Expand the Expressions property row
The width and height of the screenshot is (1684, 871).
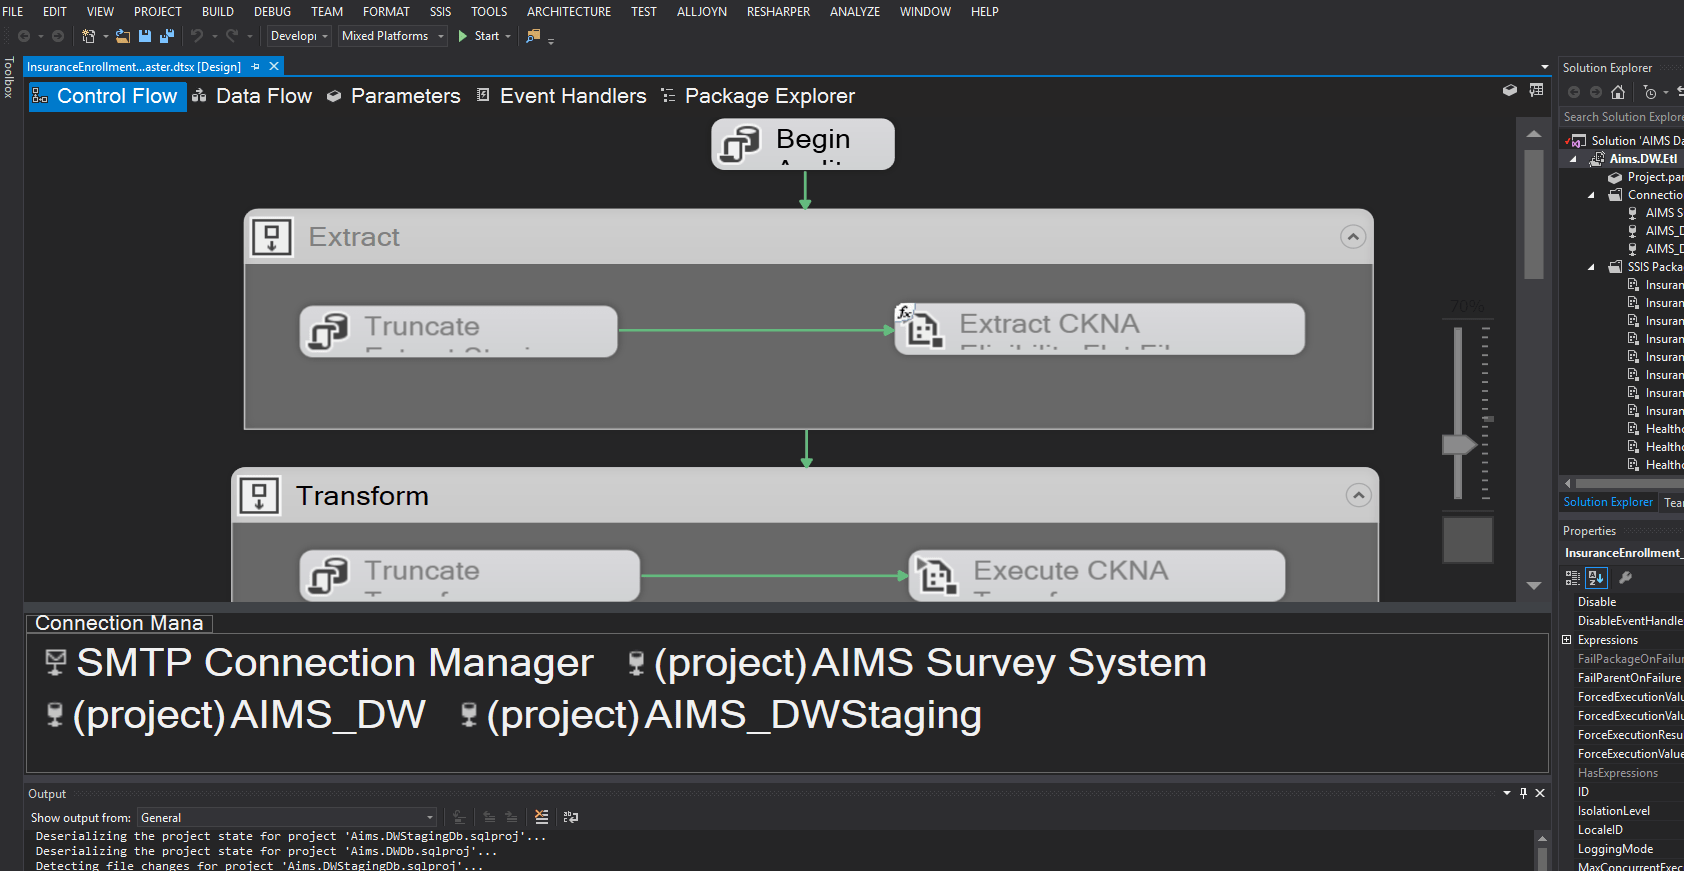click(1567, 640)
